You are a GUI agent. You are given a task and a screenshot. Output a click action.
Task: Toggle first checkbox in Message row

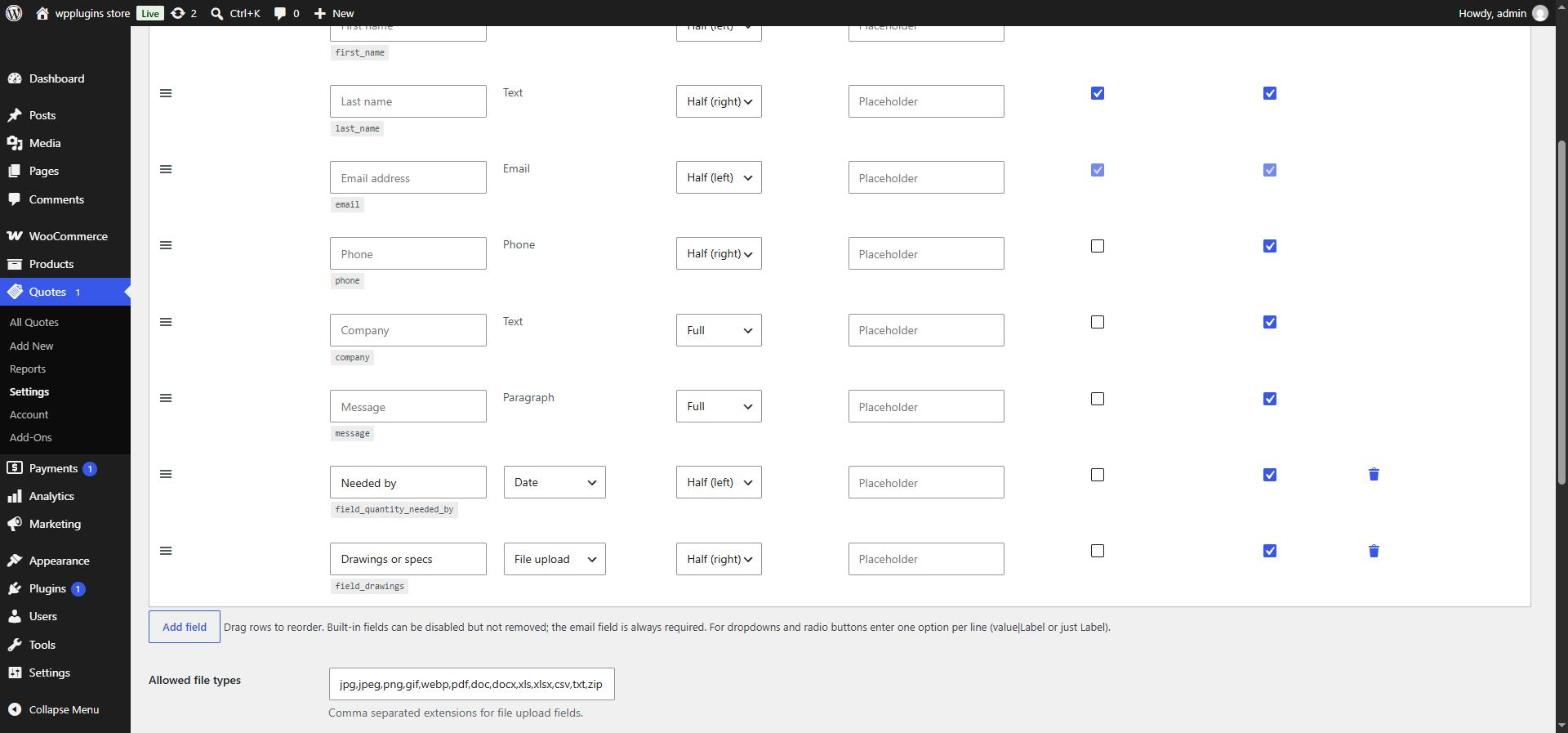click(x=1097, y=399)
